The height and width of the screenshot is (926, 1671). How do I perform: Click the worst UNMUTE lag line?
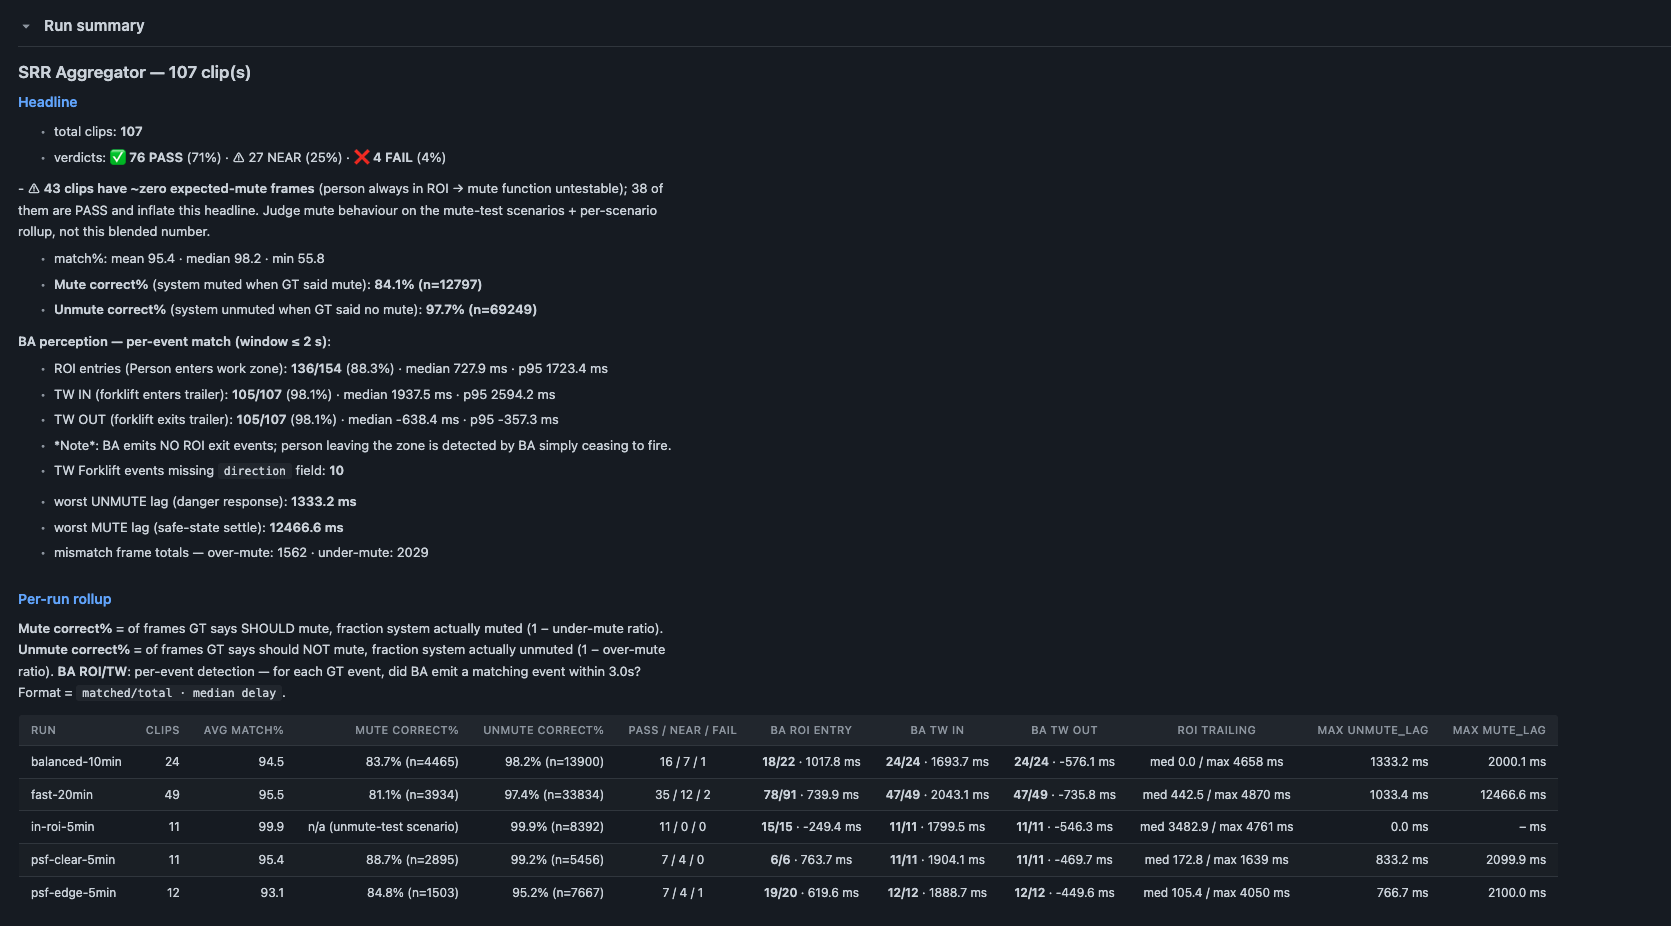tap(205, 502)
